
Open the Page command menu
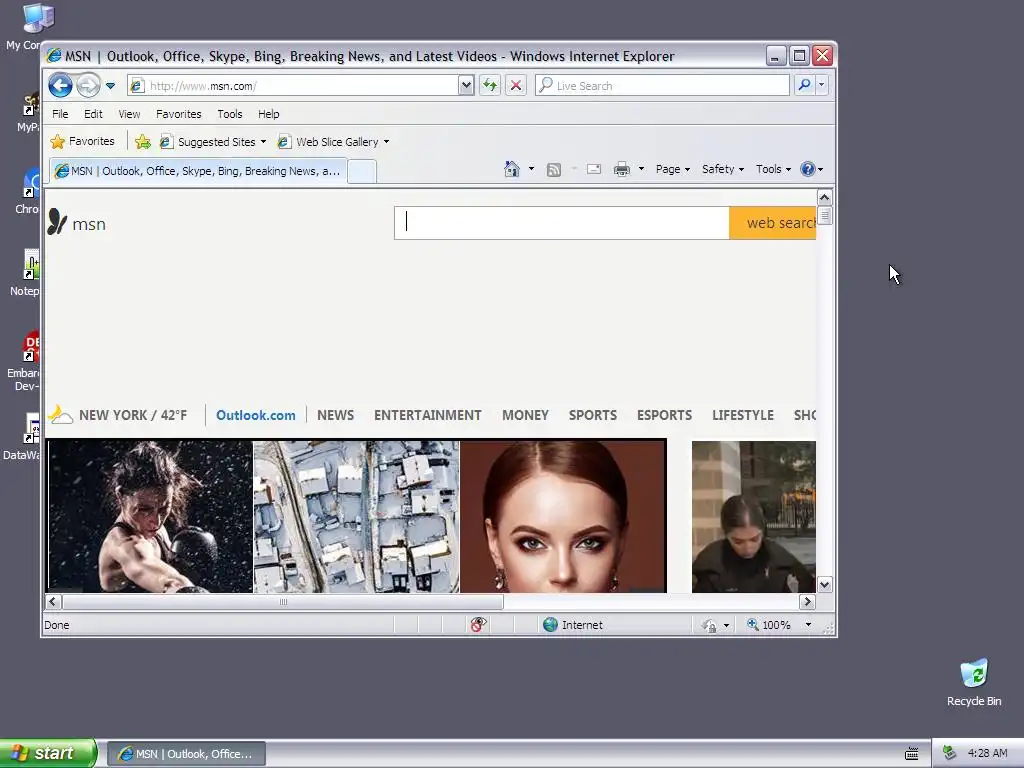(673, 169)
